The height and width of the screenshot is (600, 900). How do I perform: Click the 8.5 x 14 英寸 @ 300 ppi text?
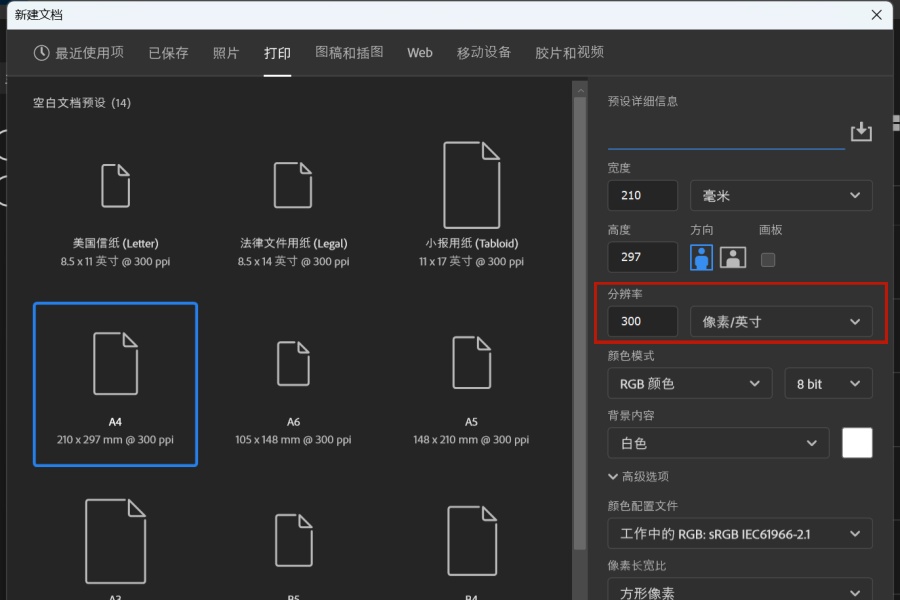pos(293,261)
